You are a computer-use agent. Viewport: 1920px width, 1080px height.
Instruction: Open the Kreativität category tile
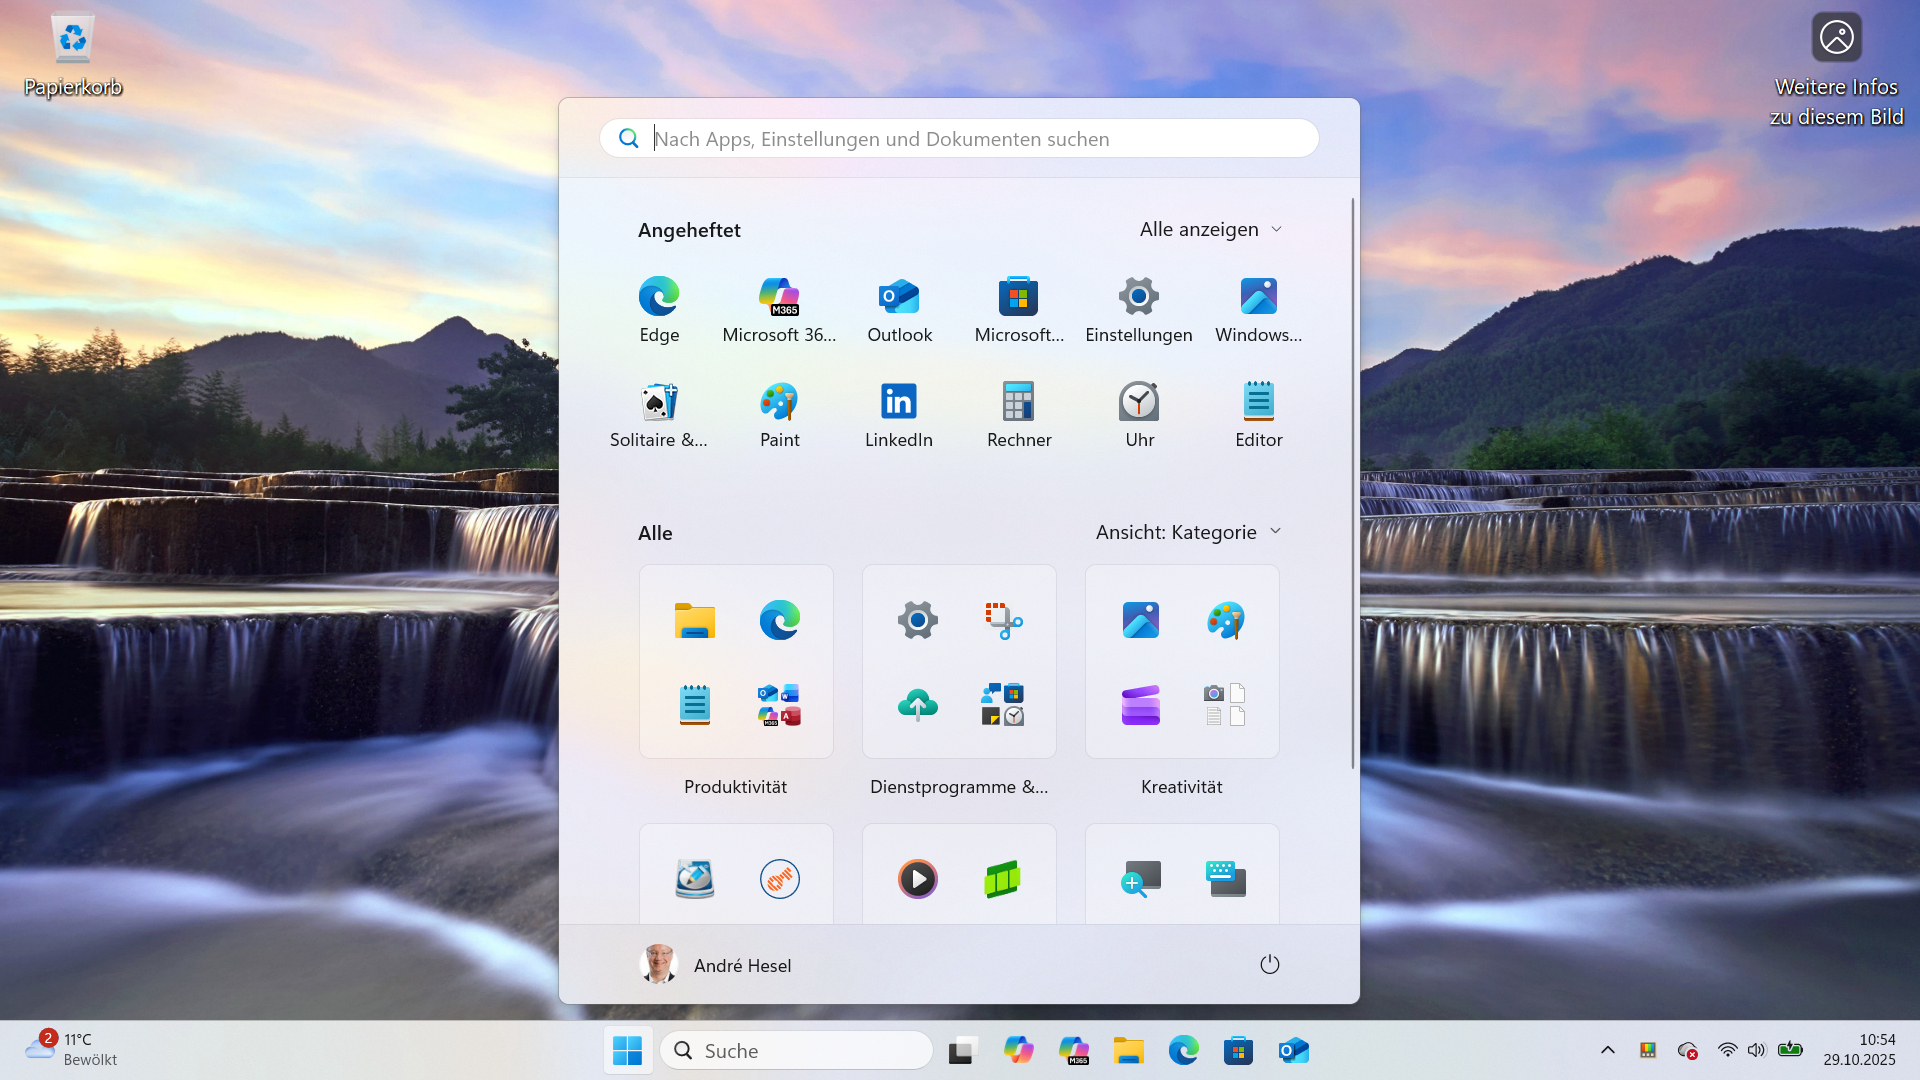[x=1181, y=661]
